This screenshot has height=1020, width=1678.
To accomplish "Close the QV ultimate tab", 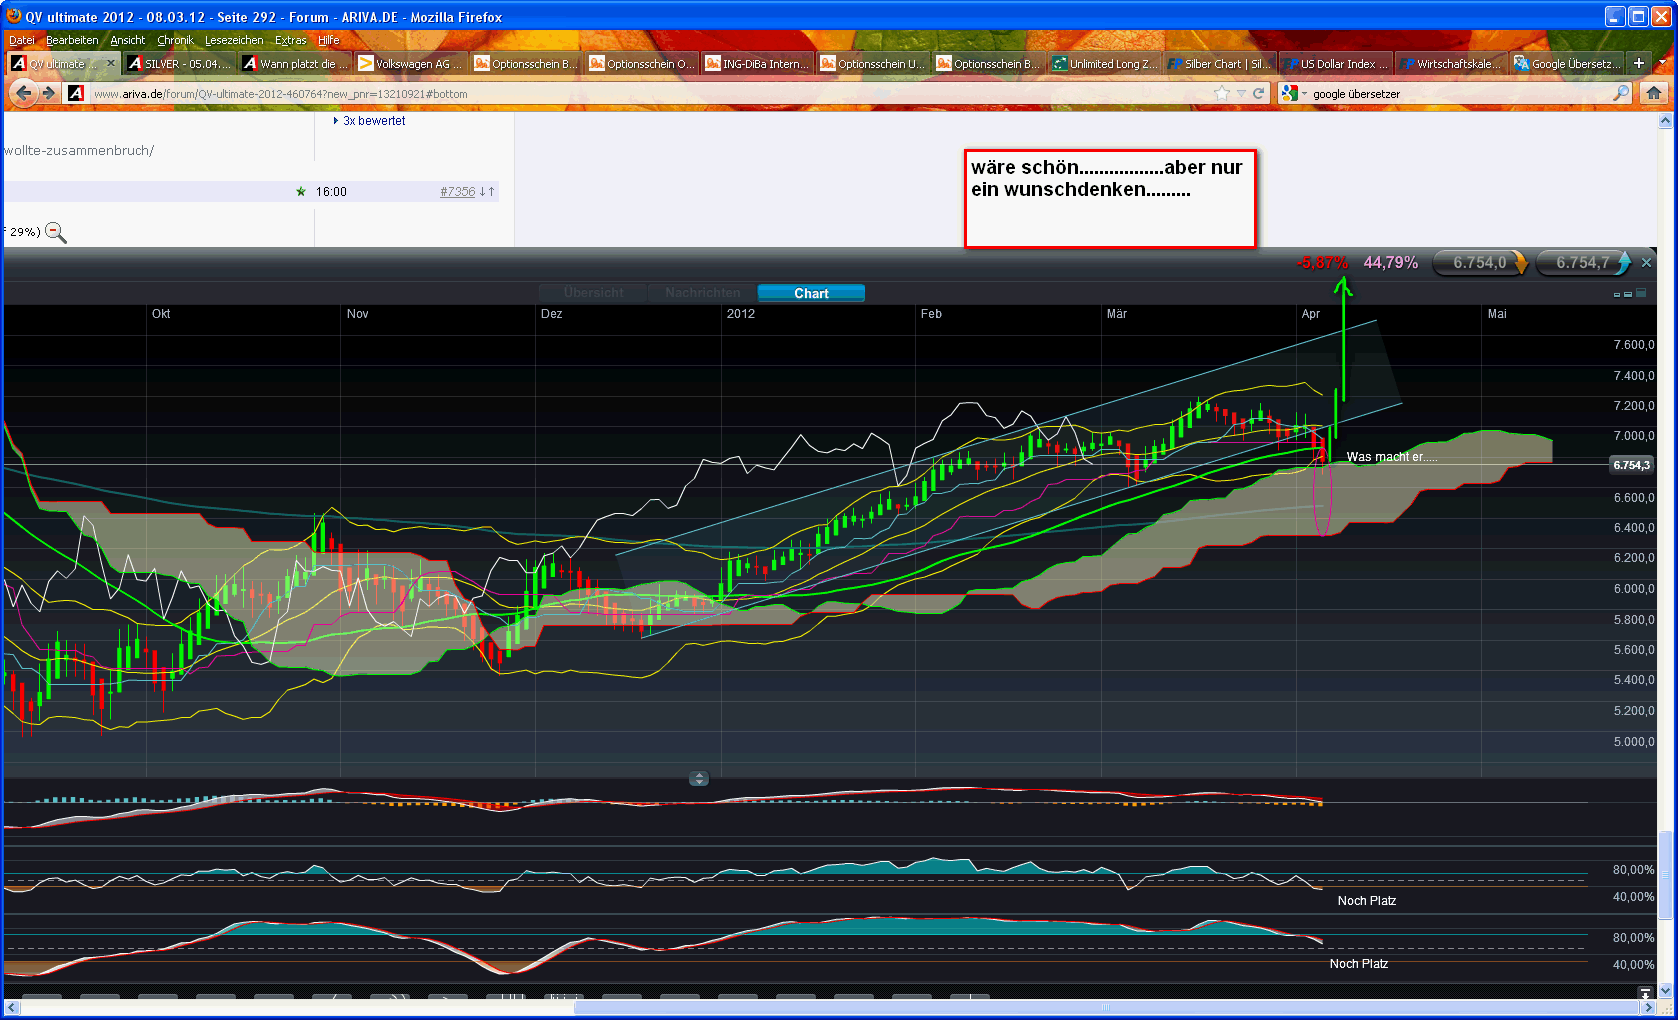I will [111, 63].
